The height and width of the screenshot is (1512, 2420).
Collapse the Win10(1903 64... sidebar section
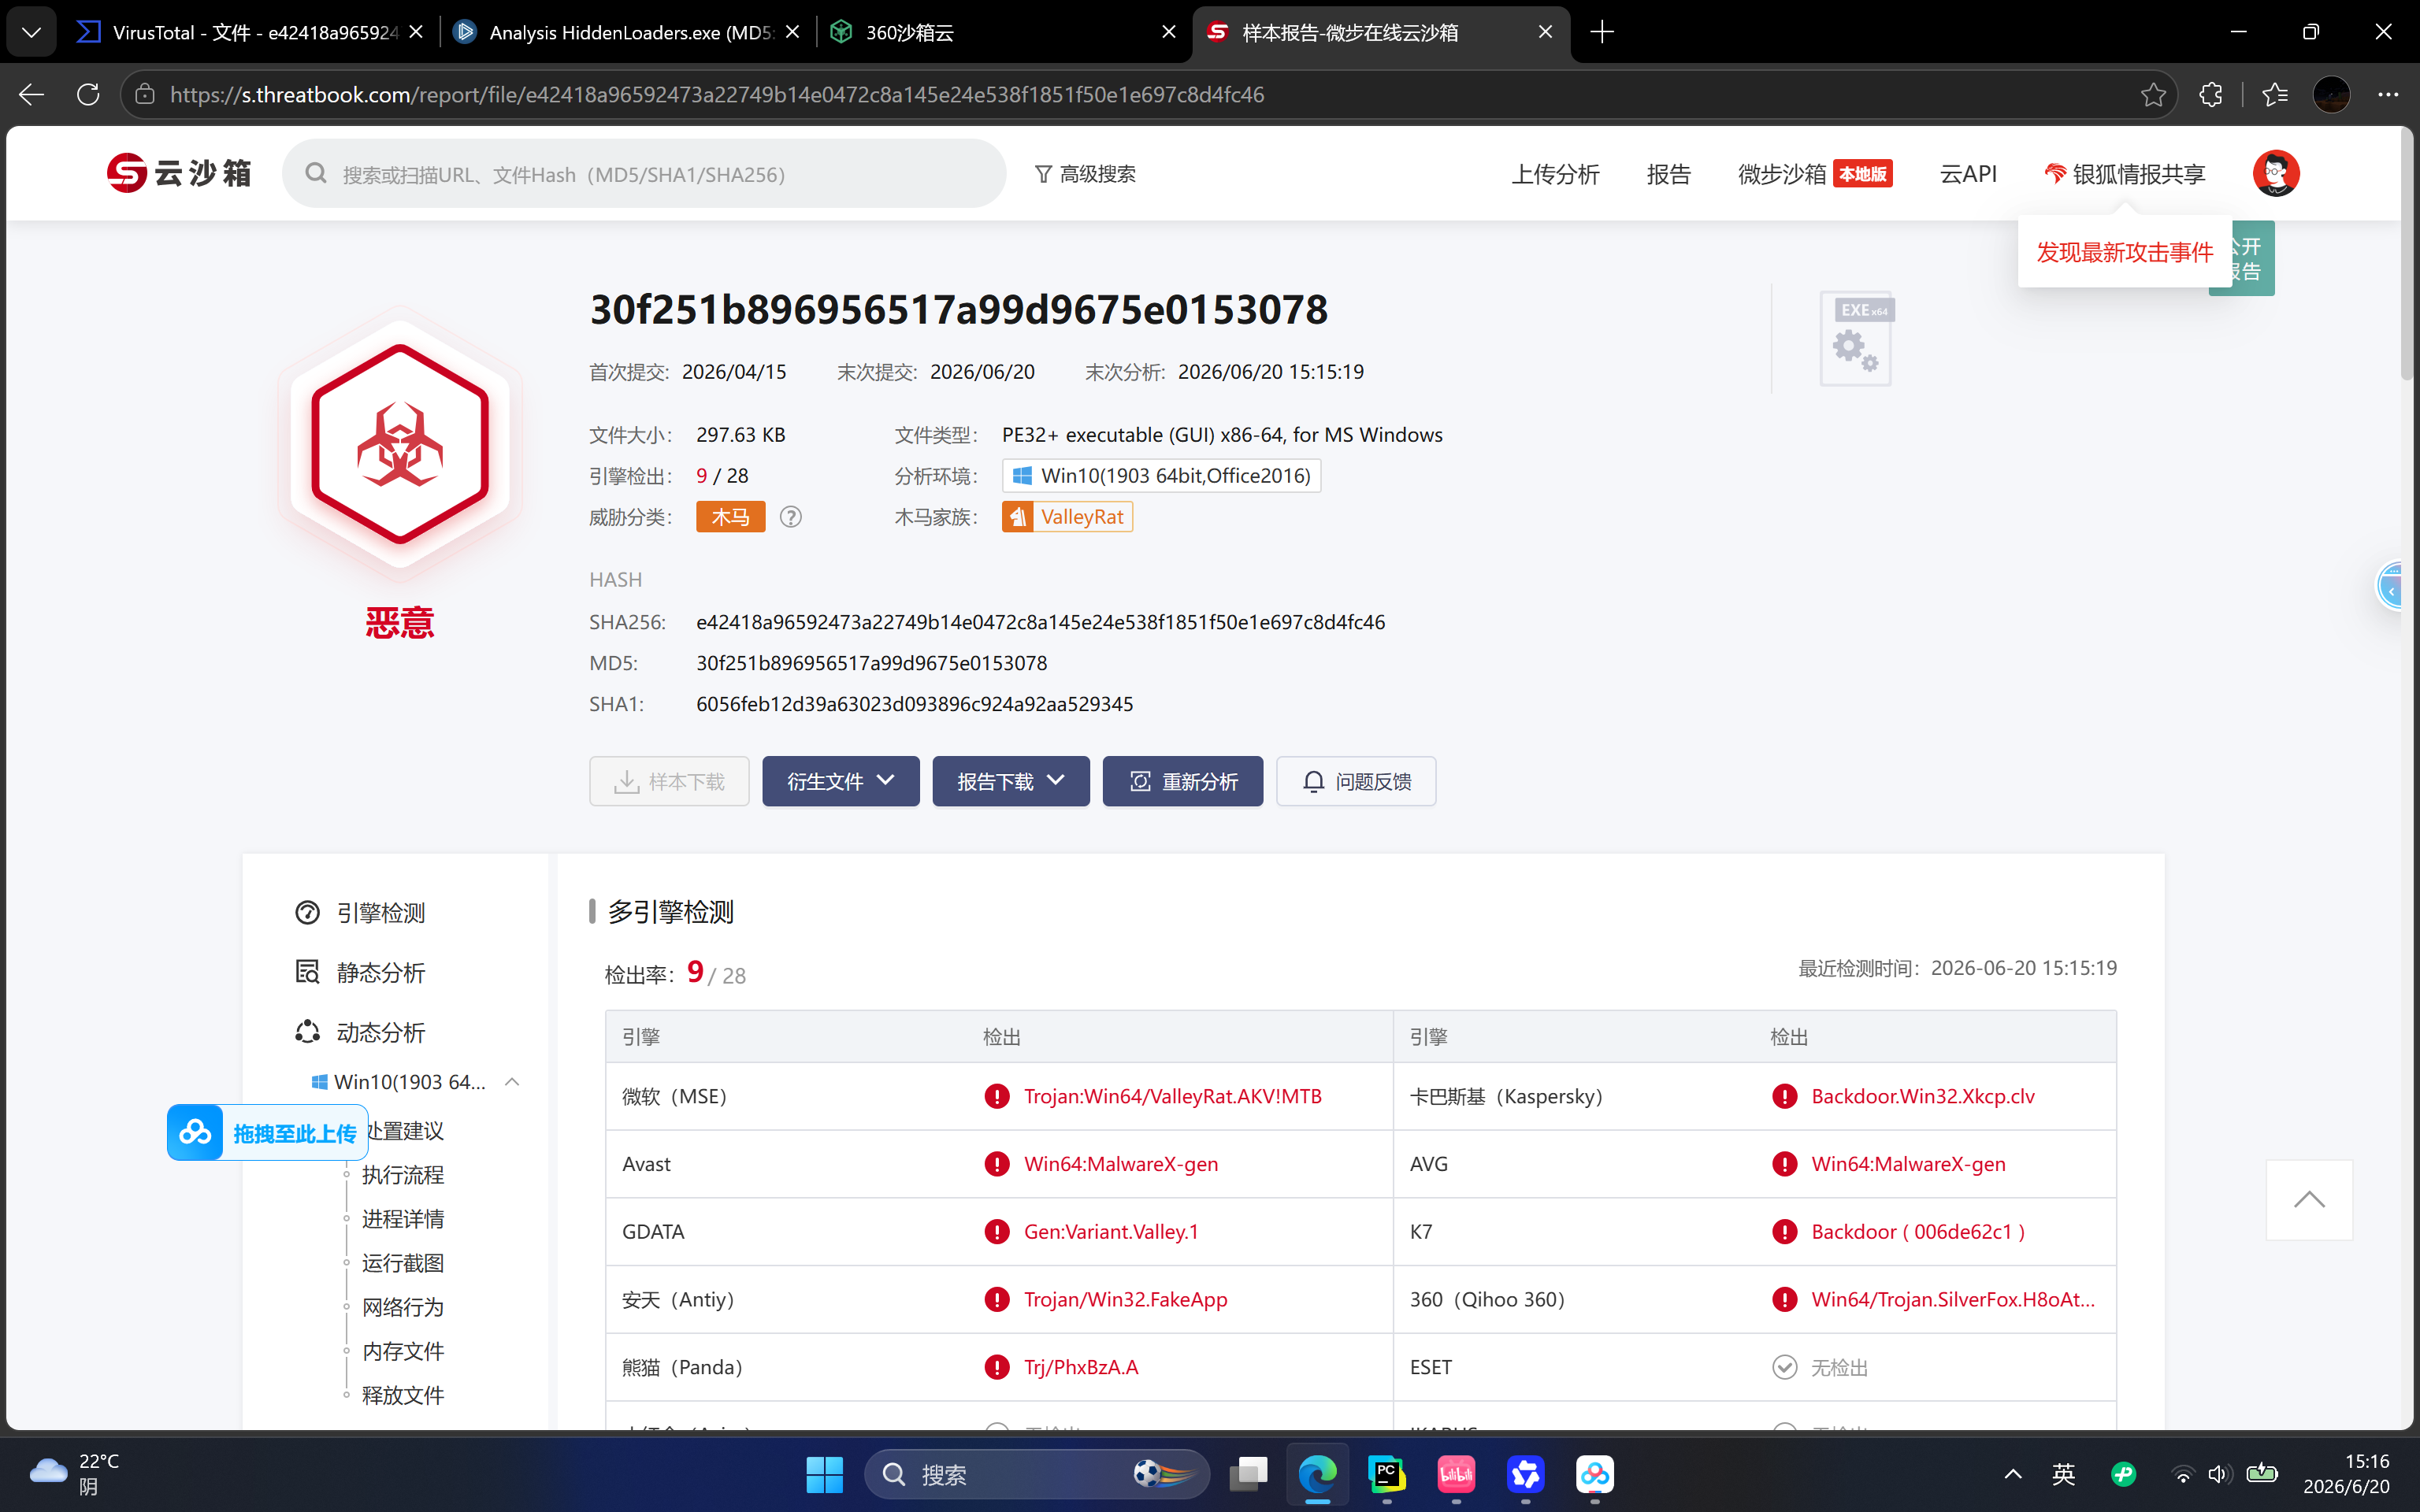click(x=512, y=1082)
